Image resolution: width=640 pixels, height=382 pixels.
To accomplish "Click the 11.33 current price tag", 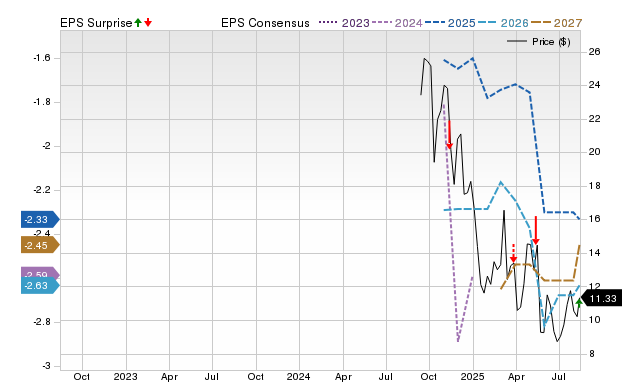I will click(x=601, y=298).
